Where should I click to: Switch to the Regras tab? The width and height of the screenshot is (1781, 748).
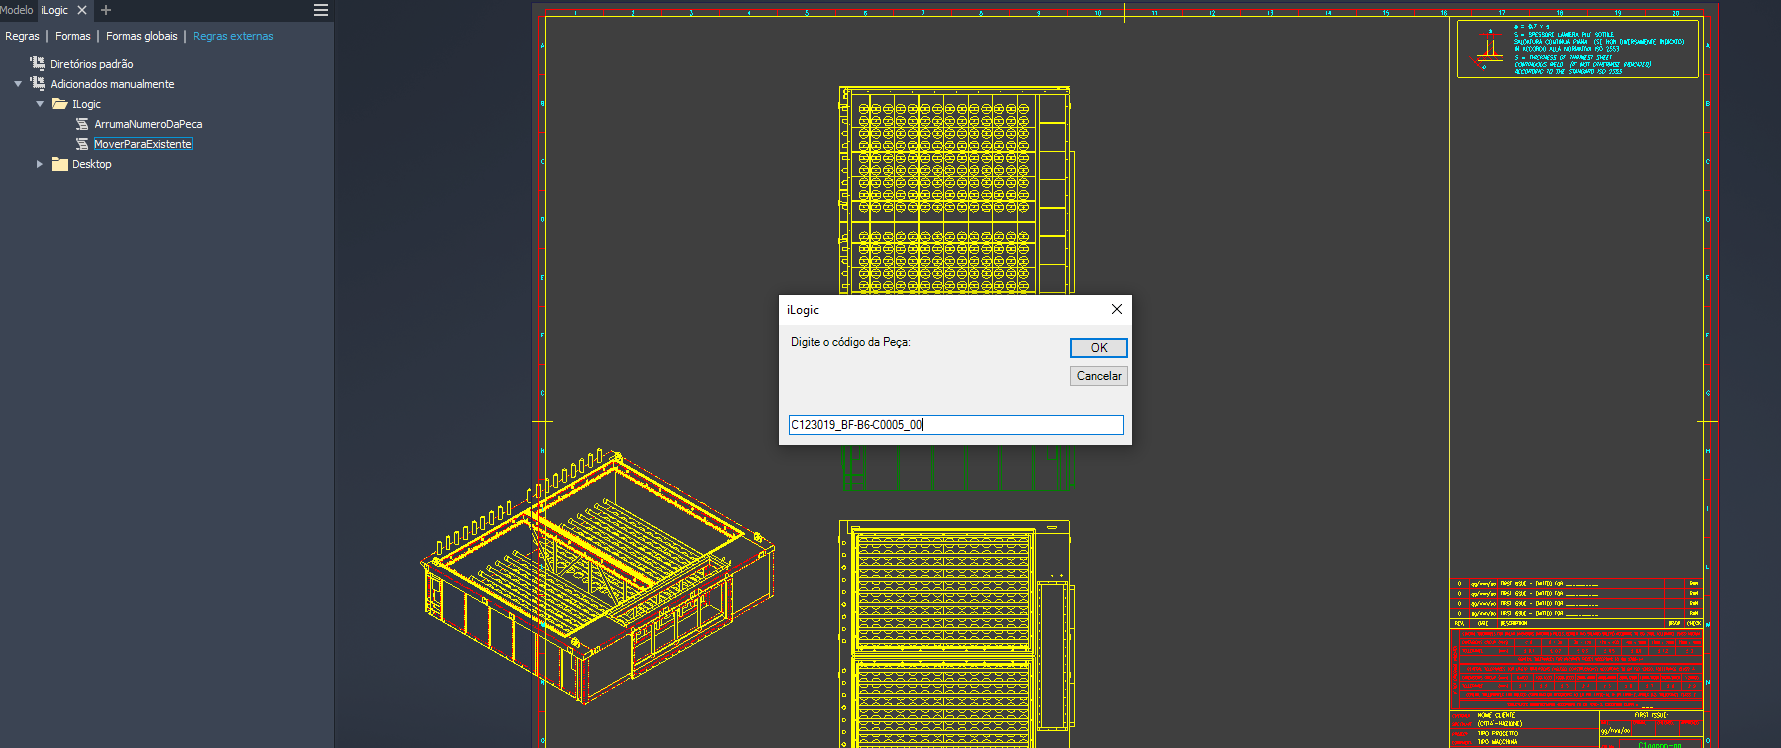[22, 36]
